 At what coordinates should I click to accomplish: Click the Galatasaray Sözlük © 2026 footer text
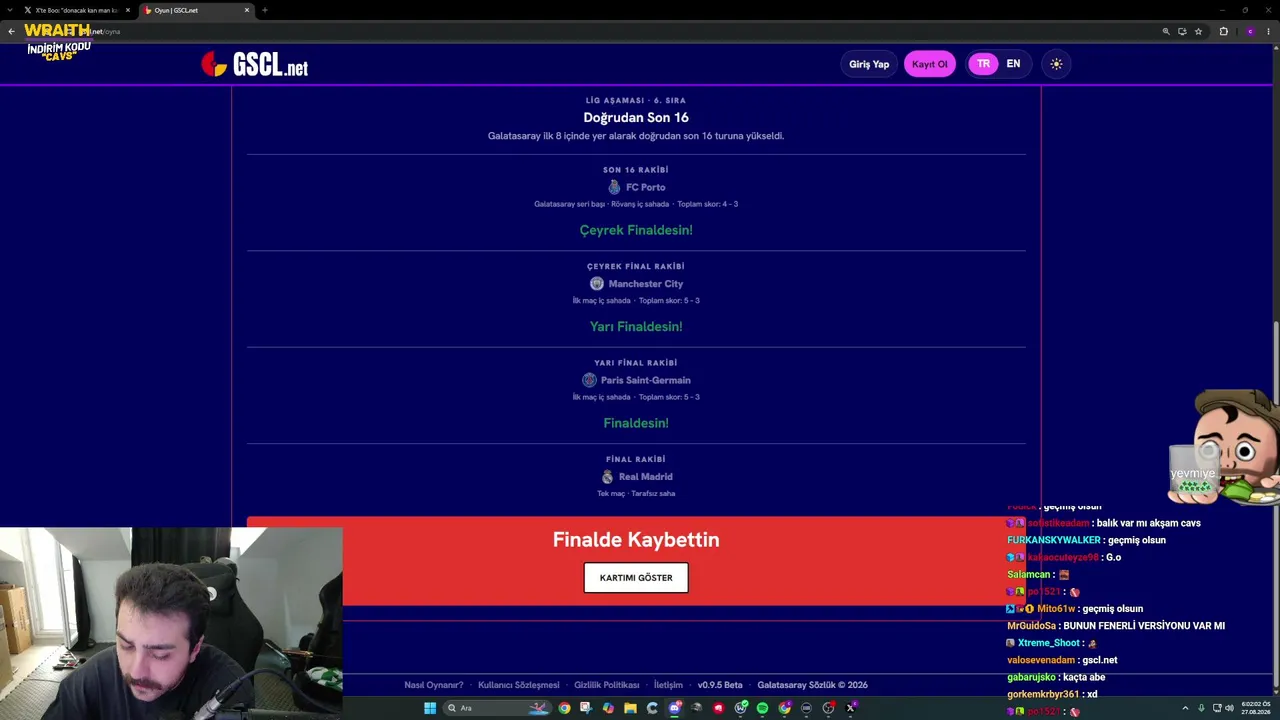click(x=812, y=685)
